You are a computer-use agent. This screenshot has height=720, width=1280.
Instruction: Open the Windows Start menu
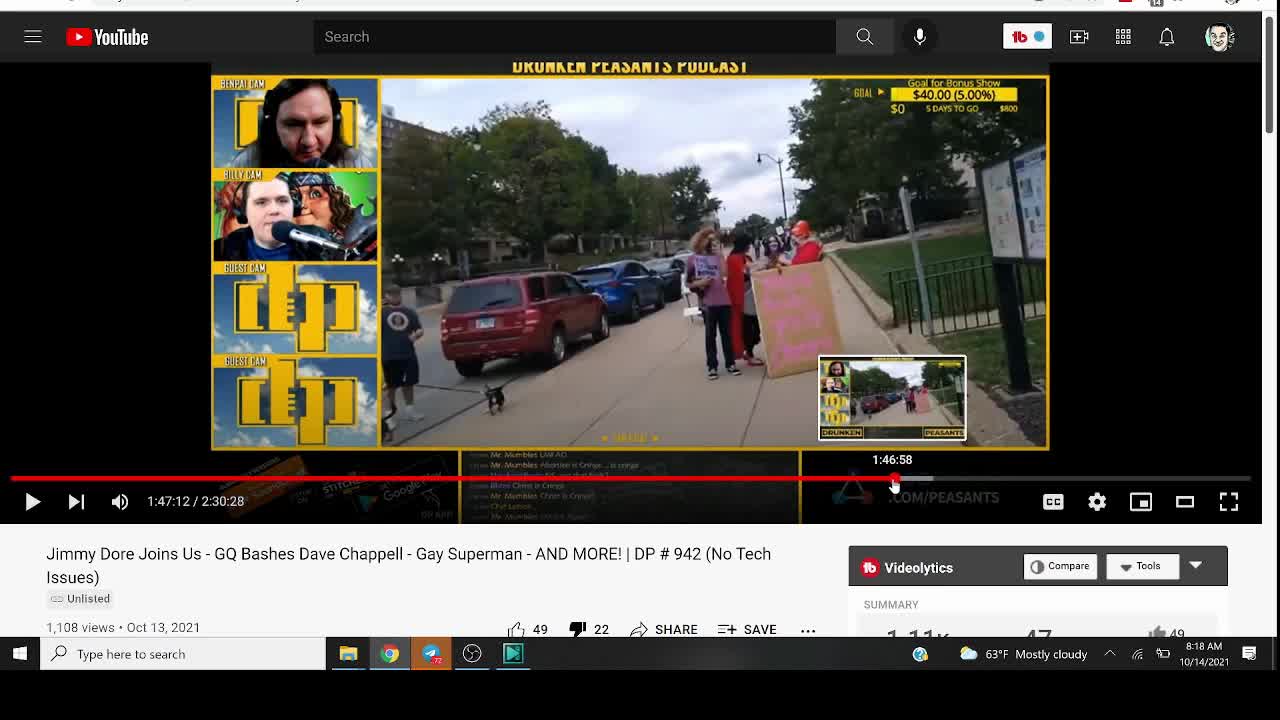(20, 654)
